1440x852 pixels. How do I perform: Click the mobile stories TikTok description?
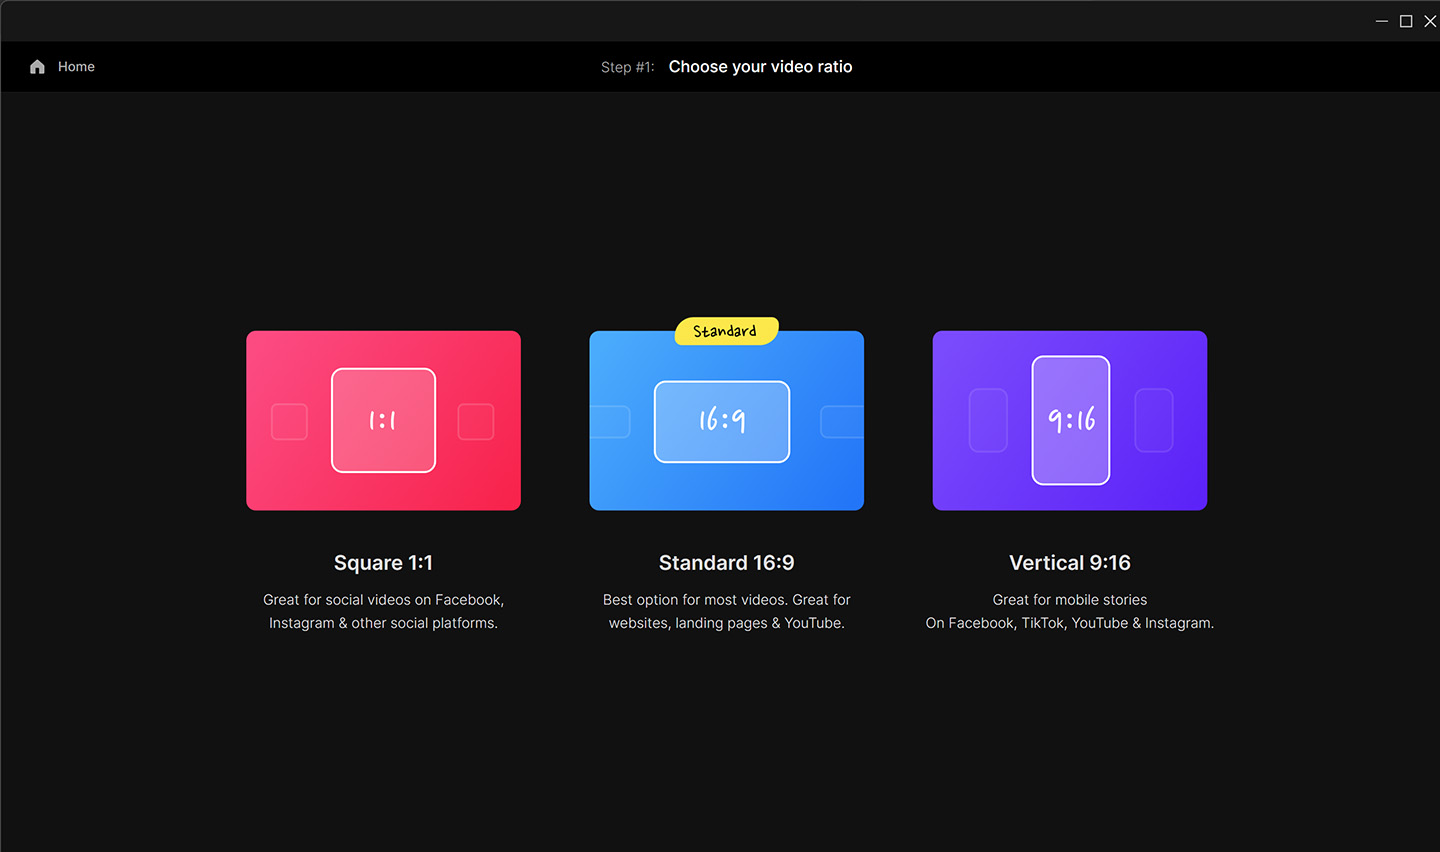click(1069, 611)
